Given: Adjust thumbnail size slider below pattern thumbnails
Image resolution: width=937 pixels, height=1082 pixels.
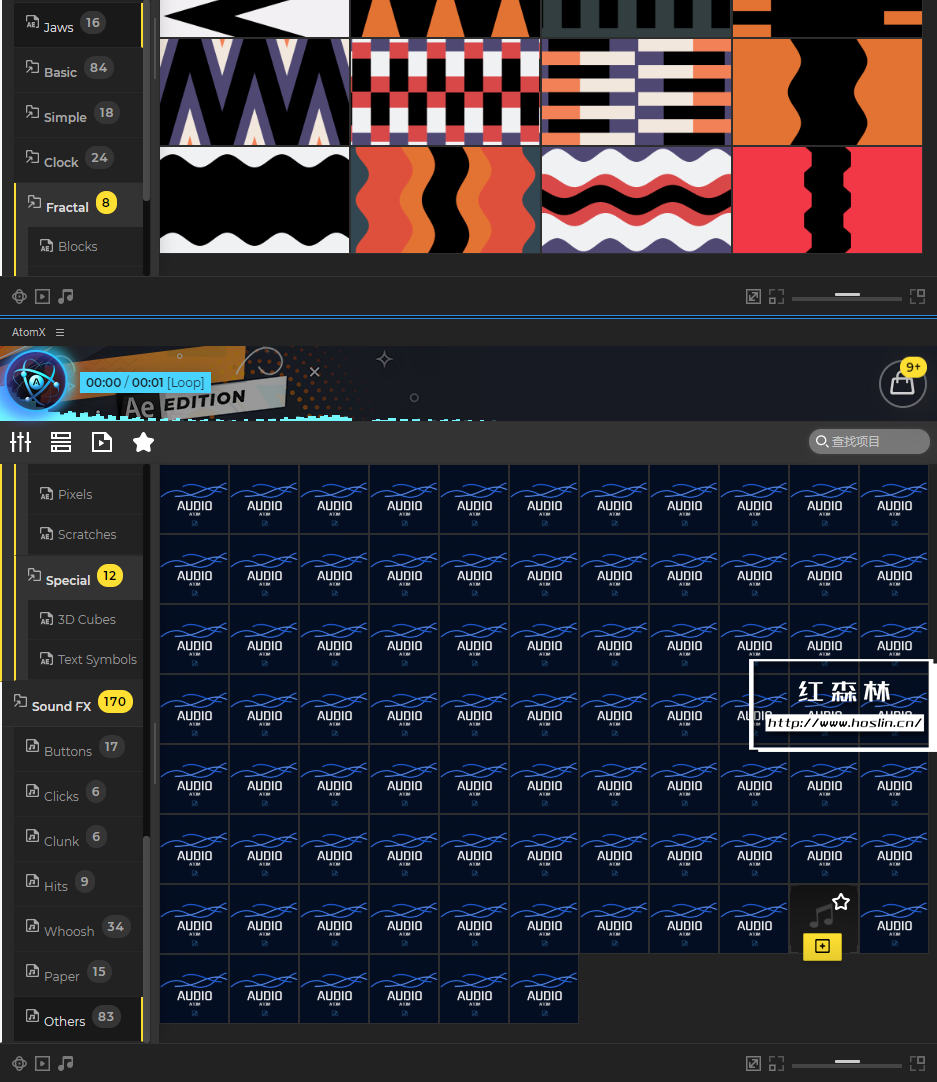Looking at the screenshot, I should pyautogui.click(x=847, y=295).
